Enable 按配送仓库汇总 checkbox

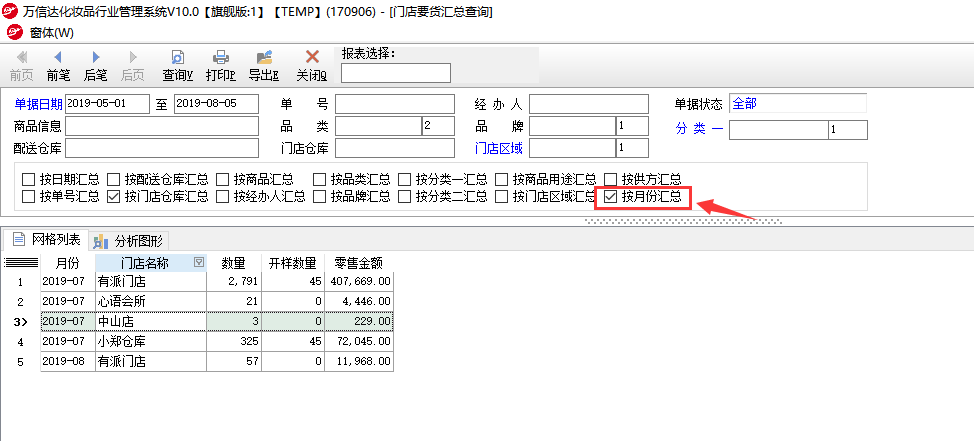coord(113,180)
